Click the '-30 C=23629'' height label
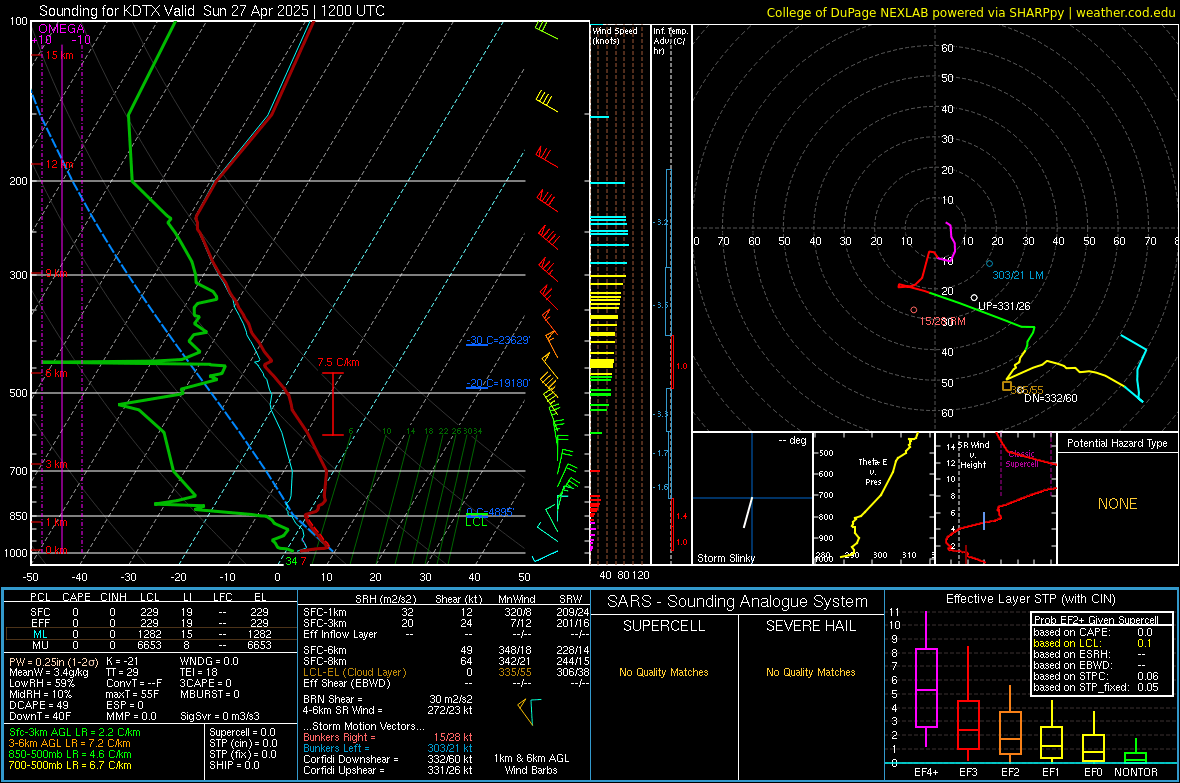 497,340
